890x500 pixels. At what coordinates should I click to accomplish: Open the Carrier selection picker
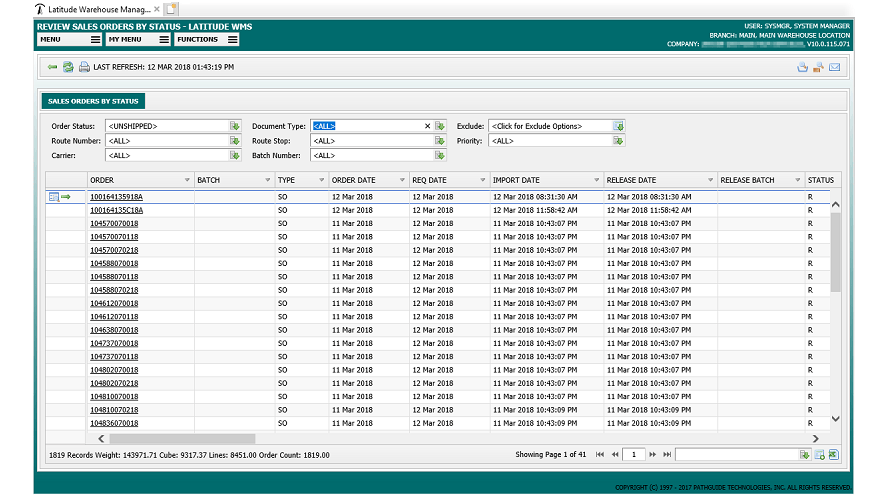234,156
